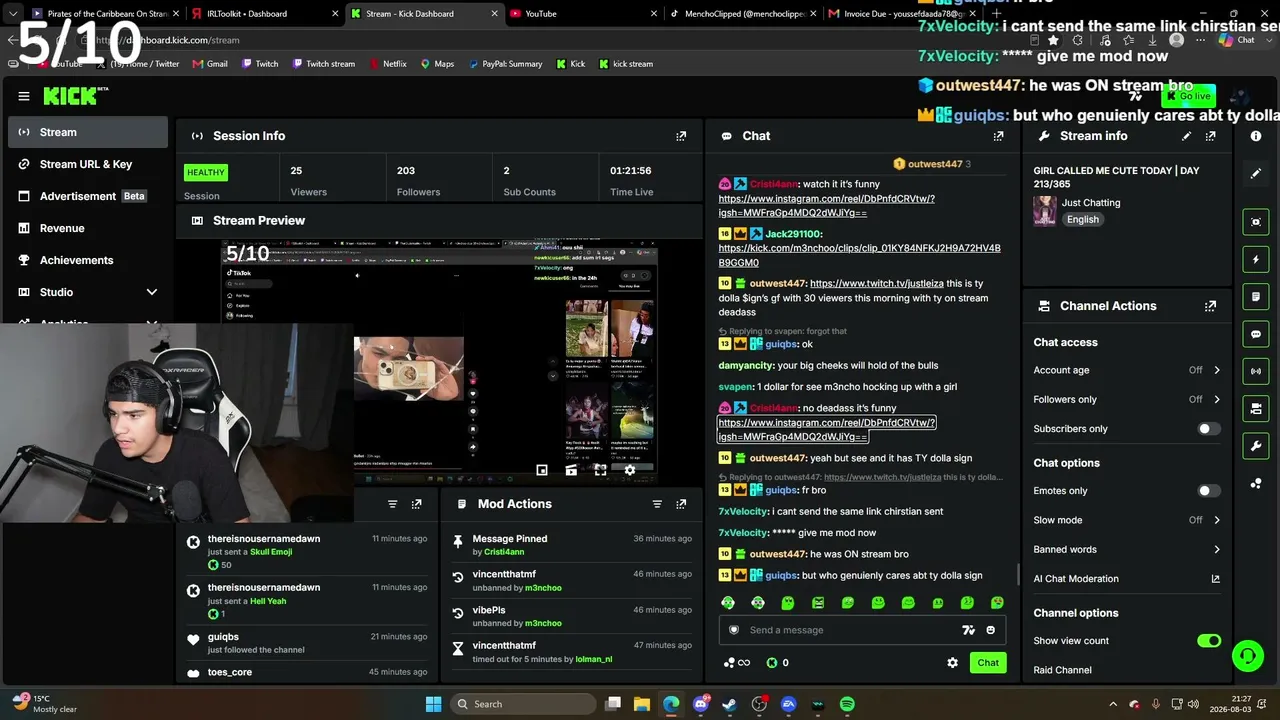Click the outwest447 pinned chat badge
1280x720 pixels.
click(932, 164)
